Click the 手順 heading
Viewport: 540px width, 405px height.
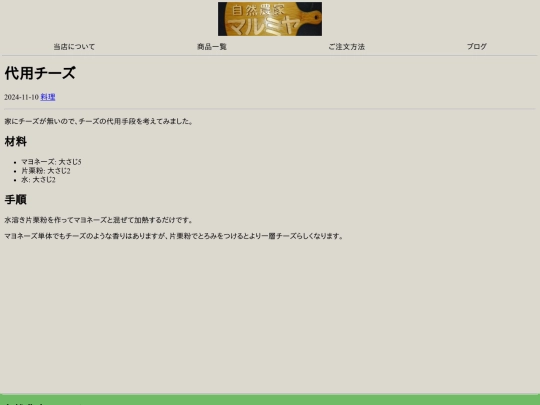click(x=15, y=199)
